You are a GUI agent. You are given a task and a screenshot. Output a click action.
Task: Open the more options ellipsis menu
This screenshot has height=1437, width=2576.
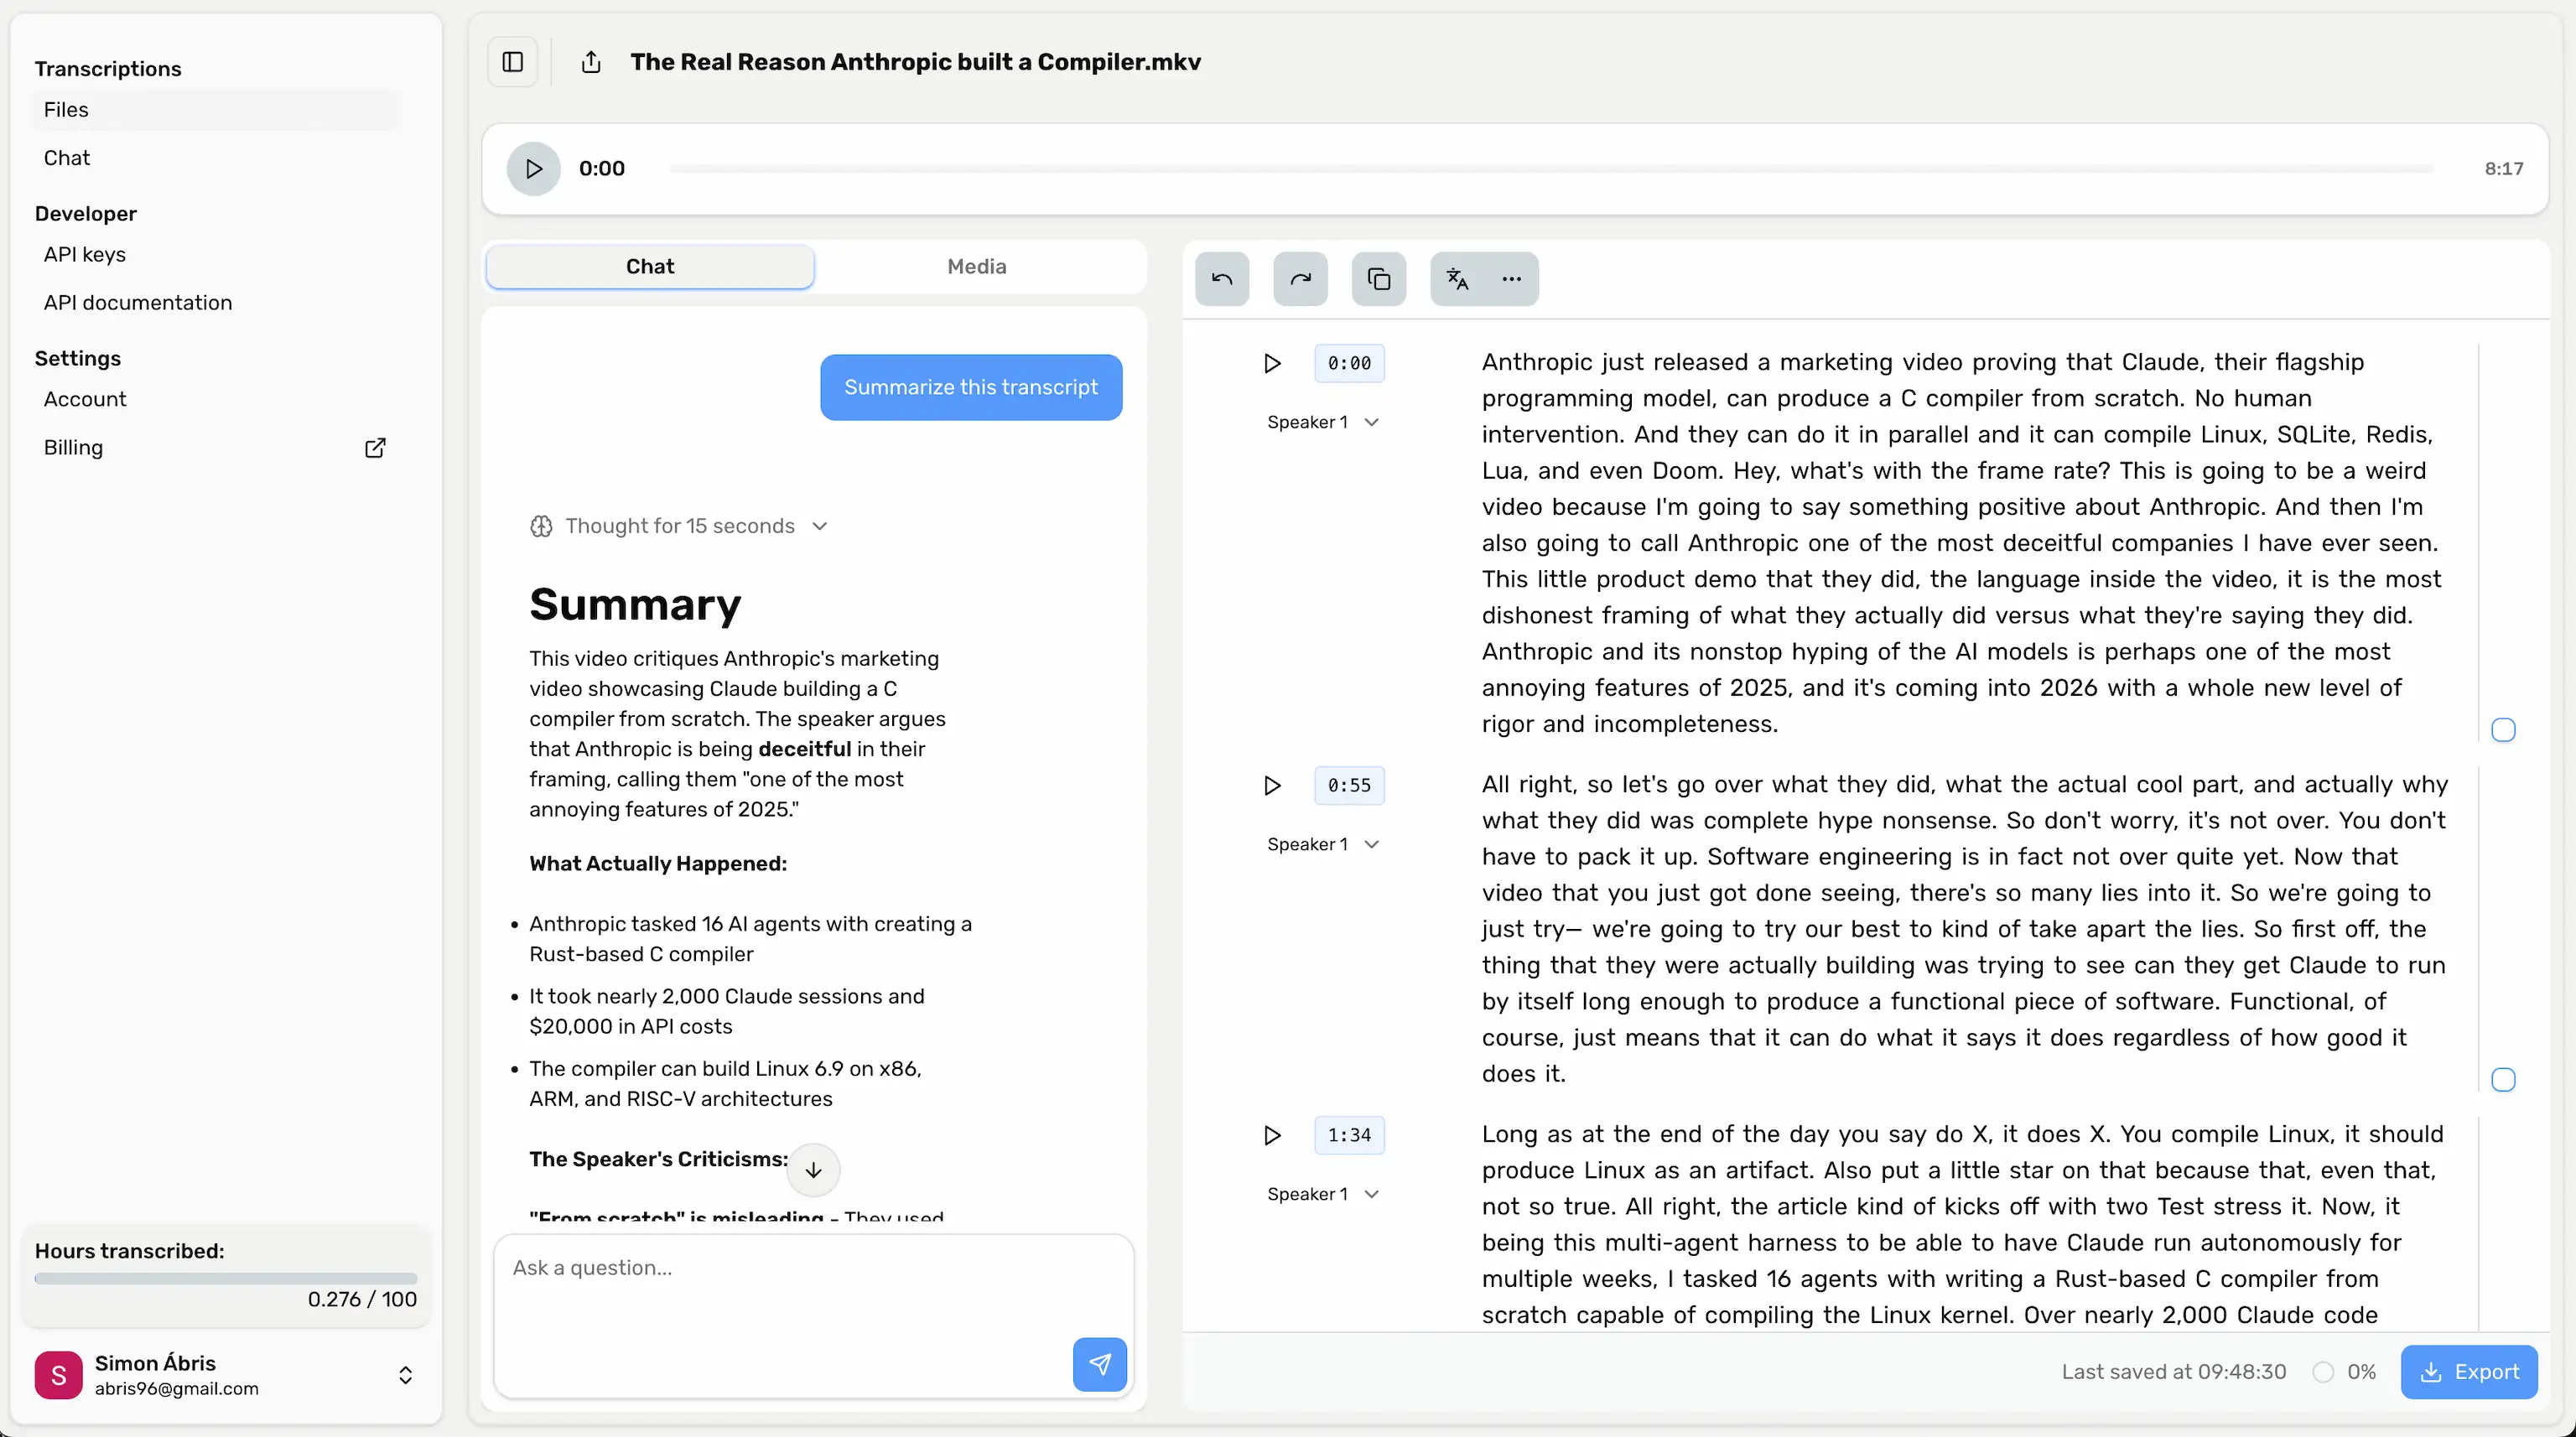pos(1511,279)
